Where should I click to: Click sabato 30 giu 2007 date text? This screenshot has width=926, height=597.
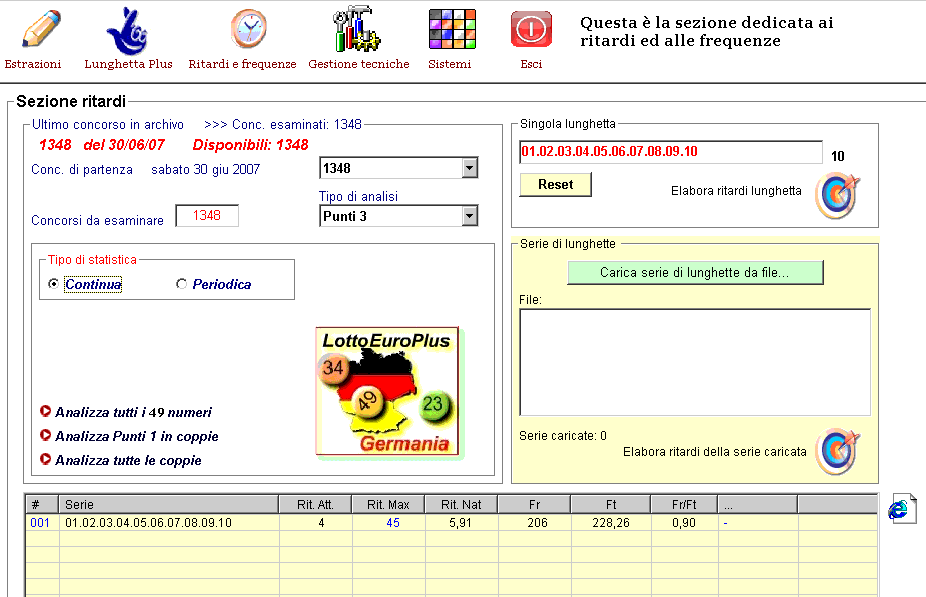(x=206, y=169)
